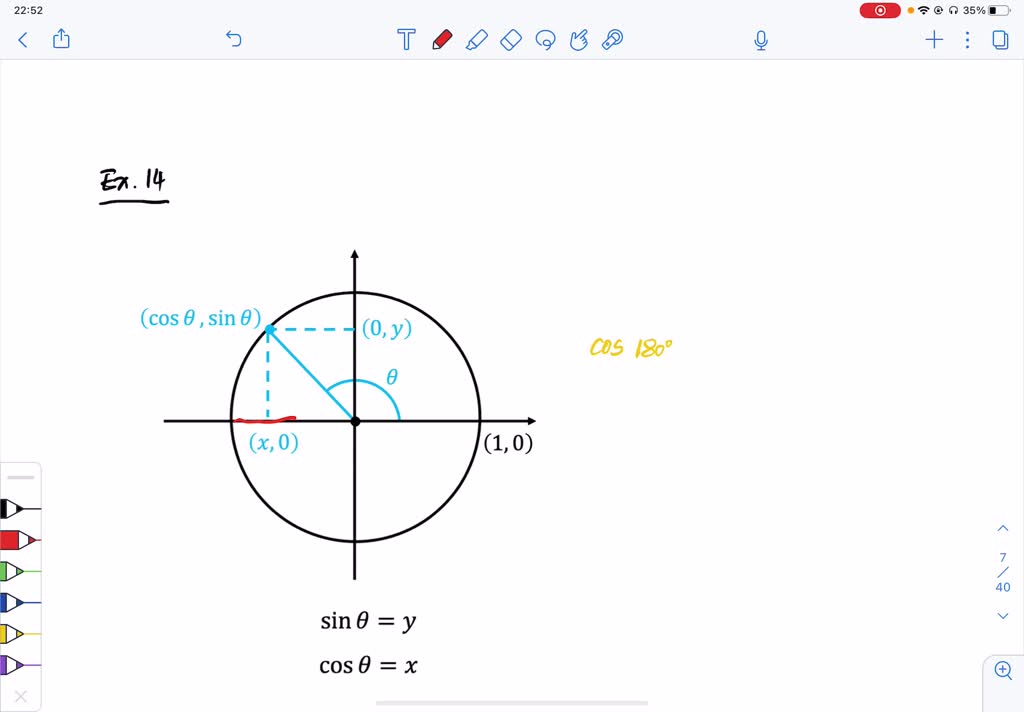Close the pen palette with the X
Screen dimensions: 1024x712
23,697
